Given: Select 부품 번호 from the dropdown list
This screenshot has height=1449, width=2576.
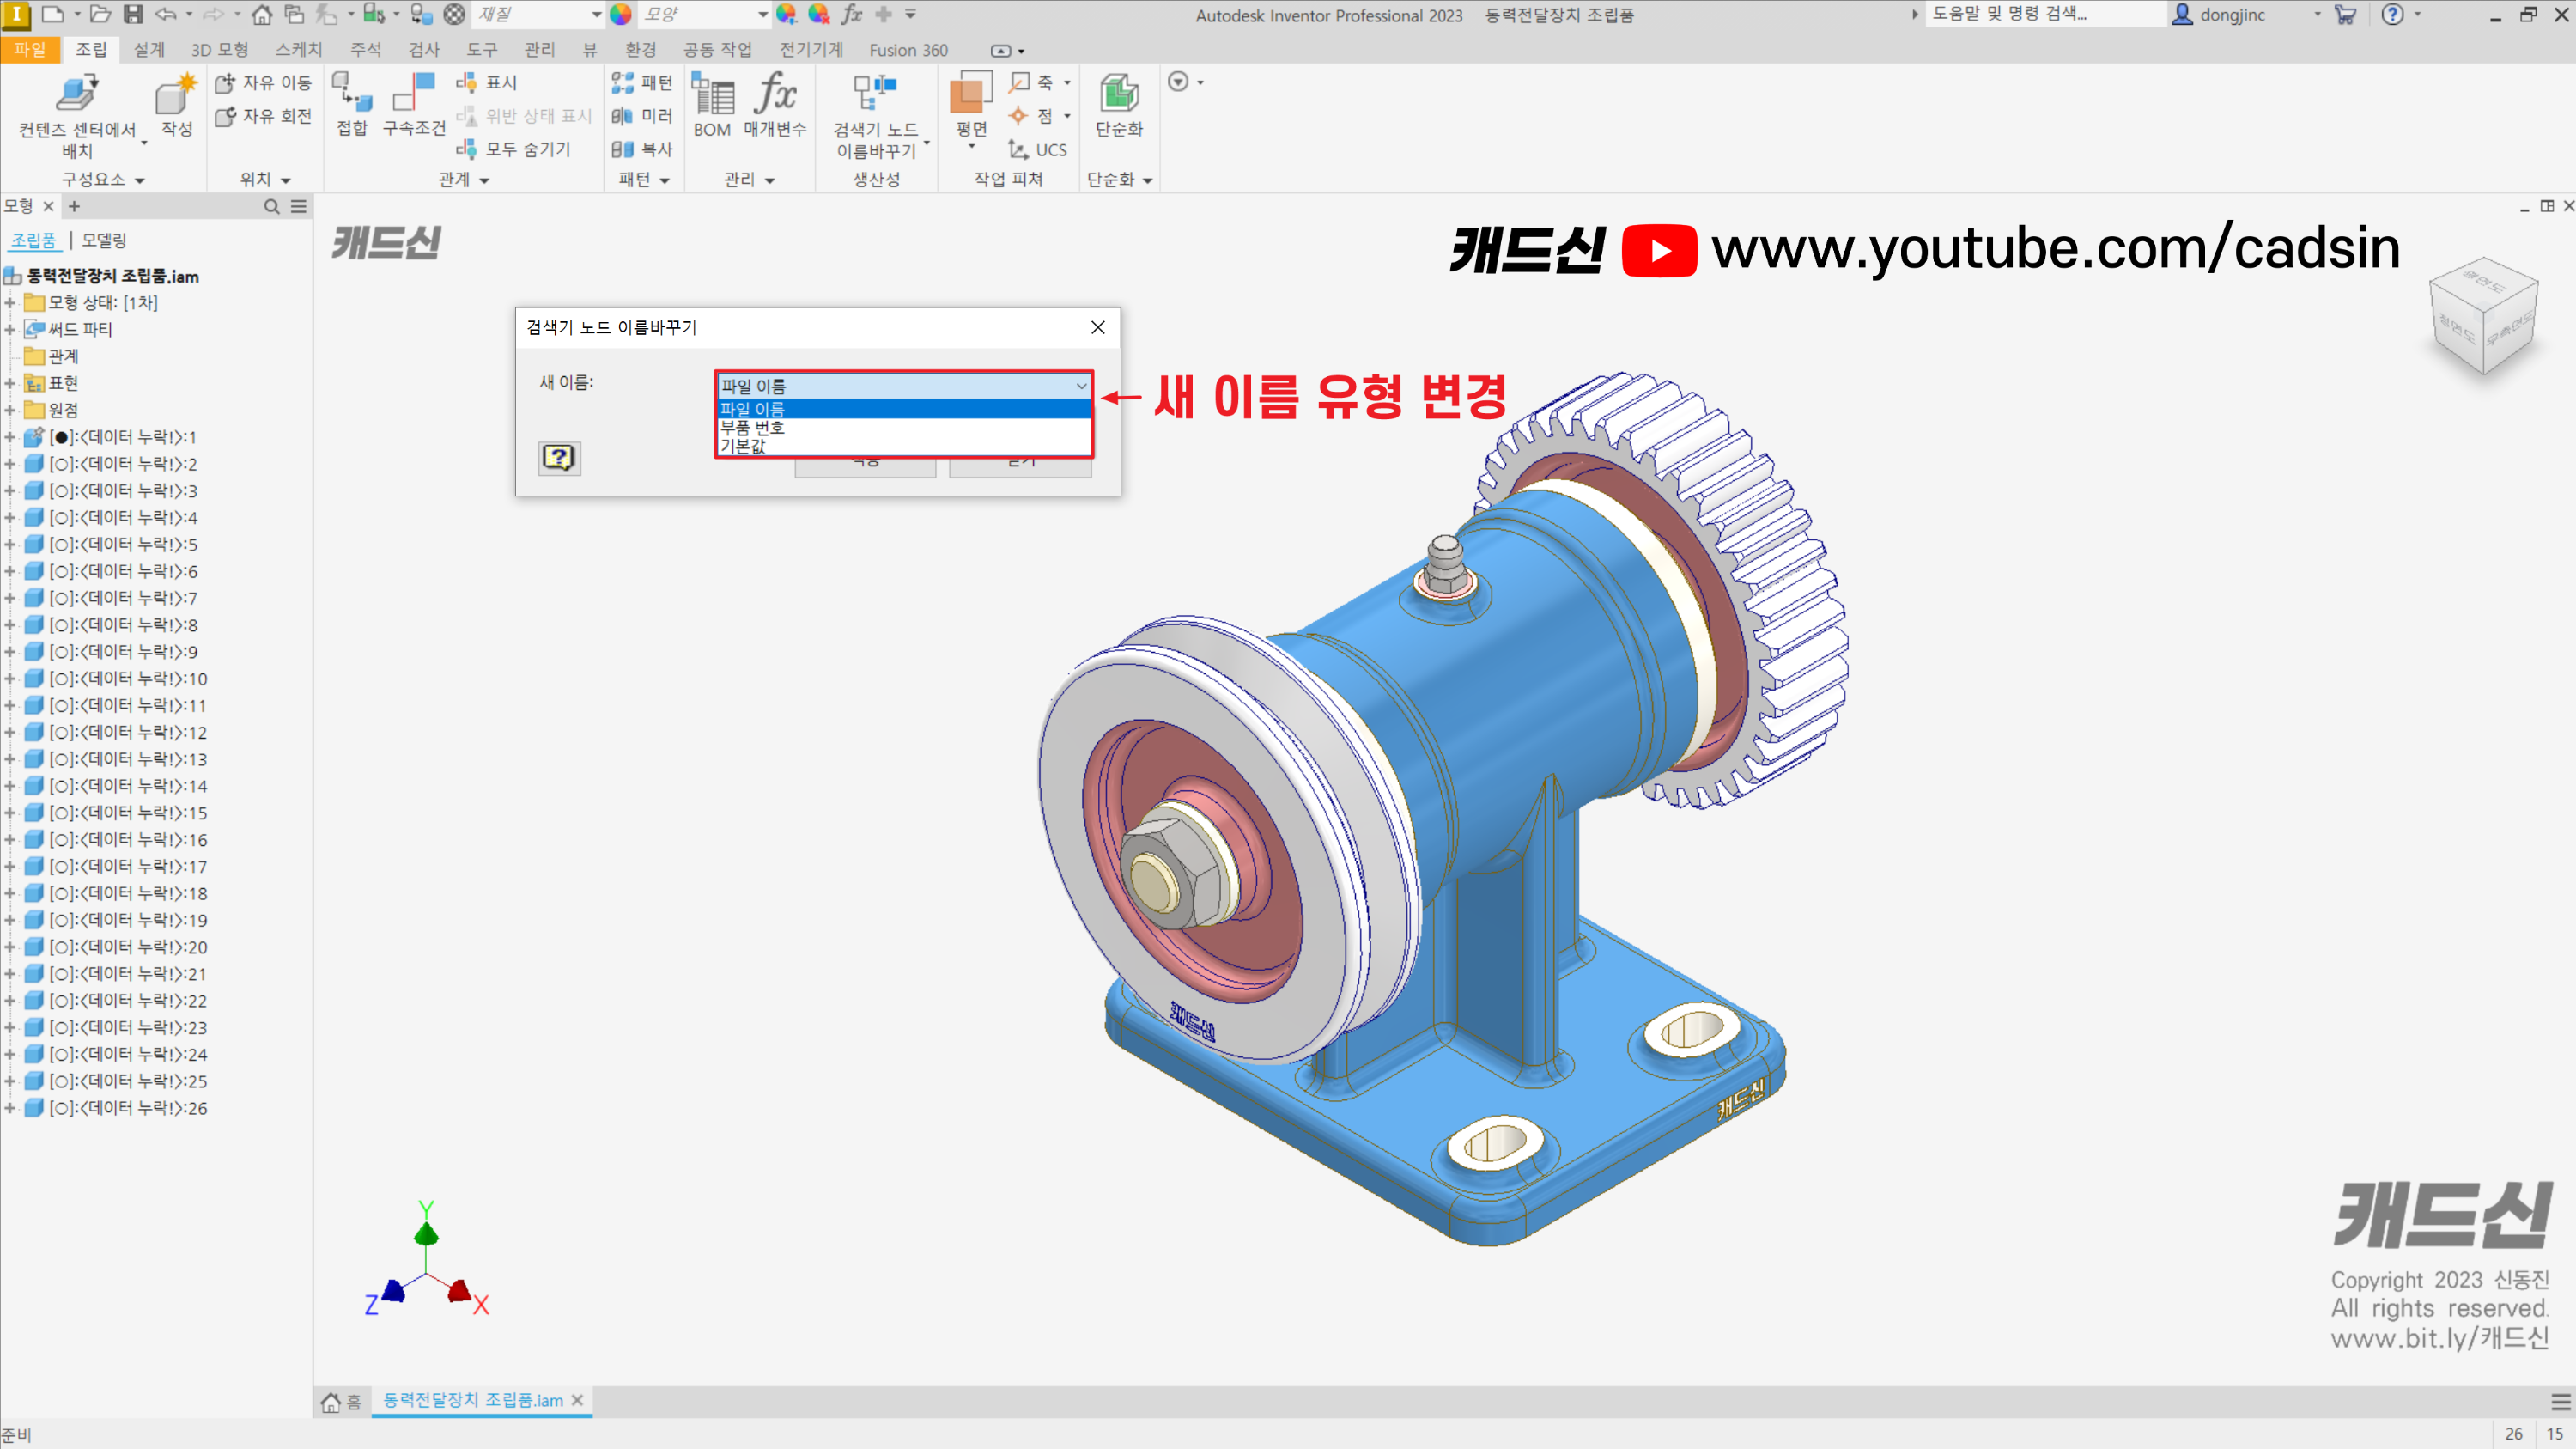Looking at the screenshot, I should (x=904, y=427).
